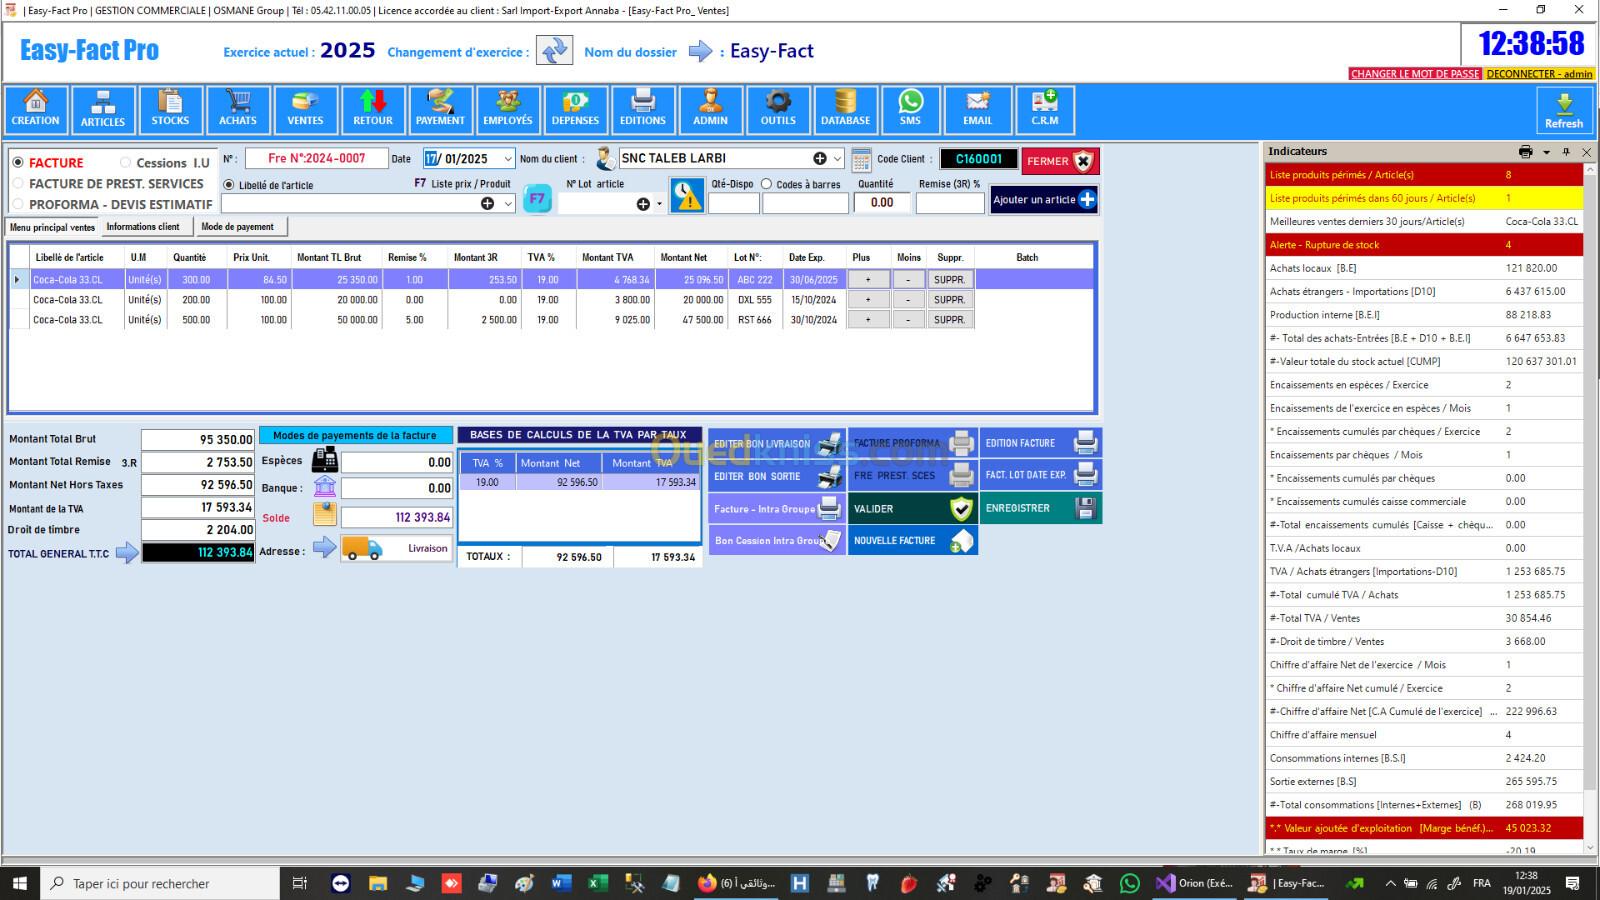Switch to the Mode de payement tab

click(x=238, y=227)
